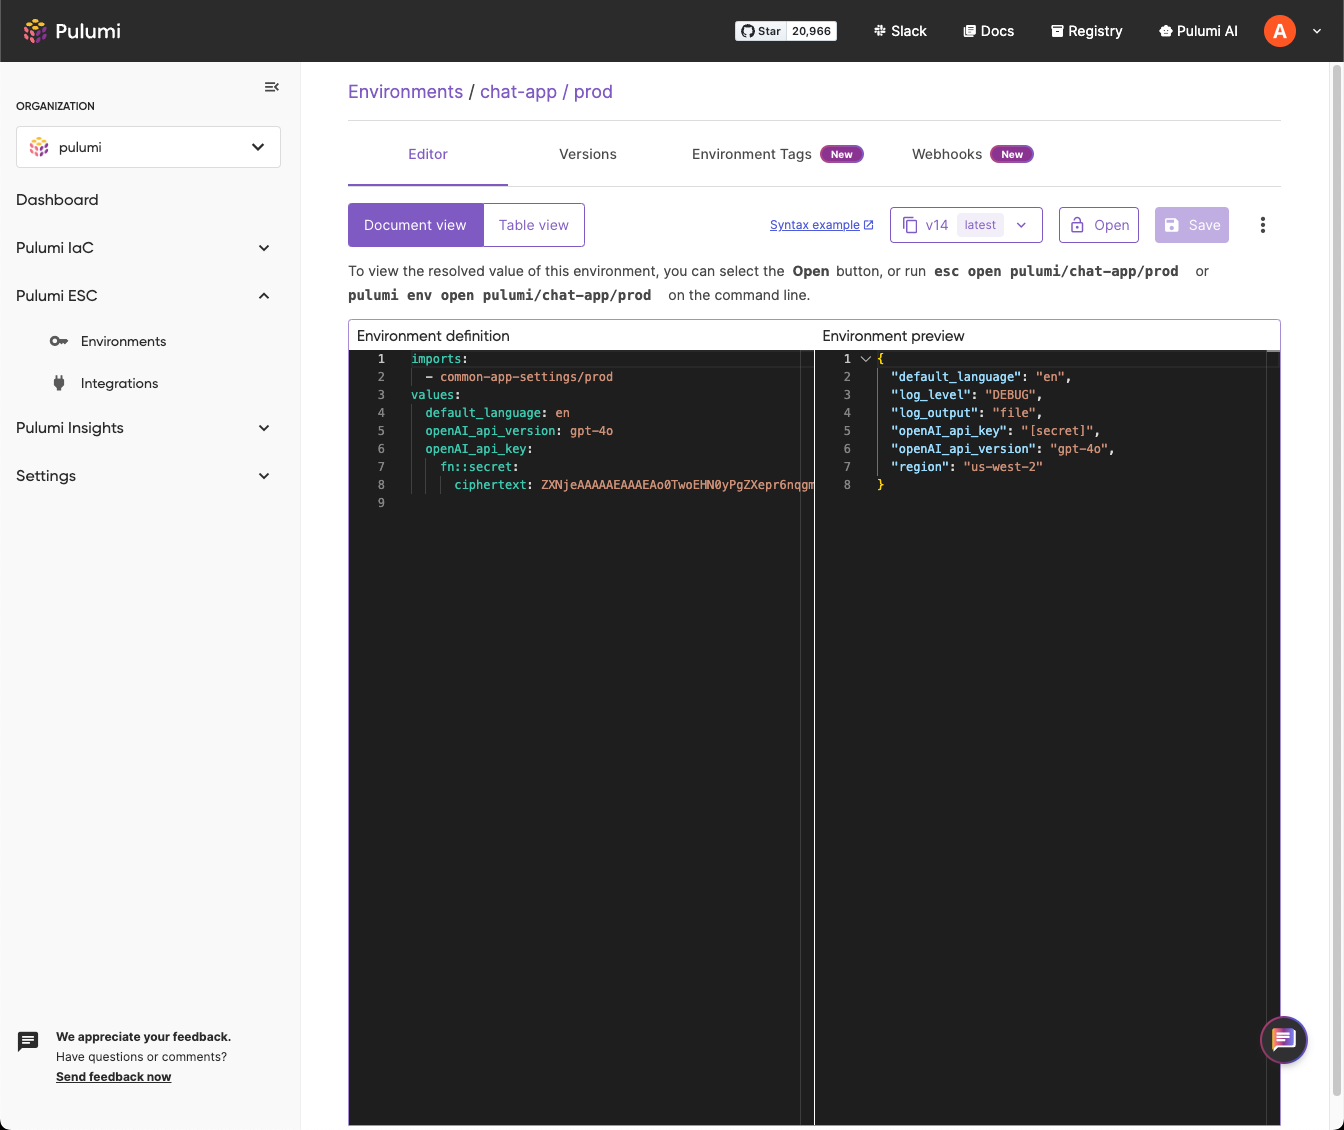Click the "log_output": "file" preview line
Image resolution: width=1344 pixels, height=1130 pixels.
tap(966, 413)
